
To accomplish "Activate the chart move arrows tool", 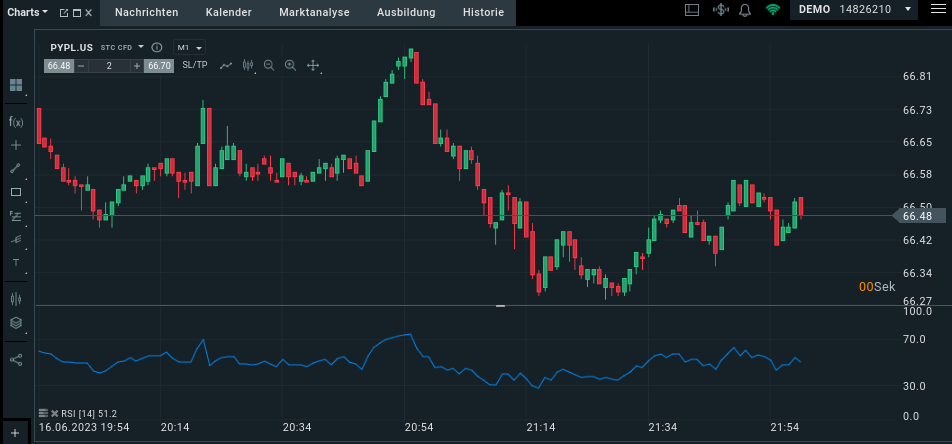I will pyautogui.click(x=313, y=65).
